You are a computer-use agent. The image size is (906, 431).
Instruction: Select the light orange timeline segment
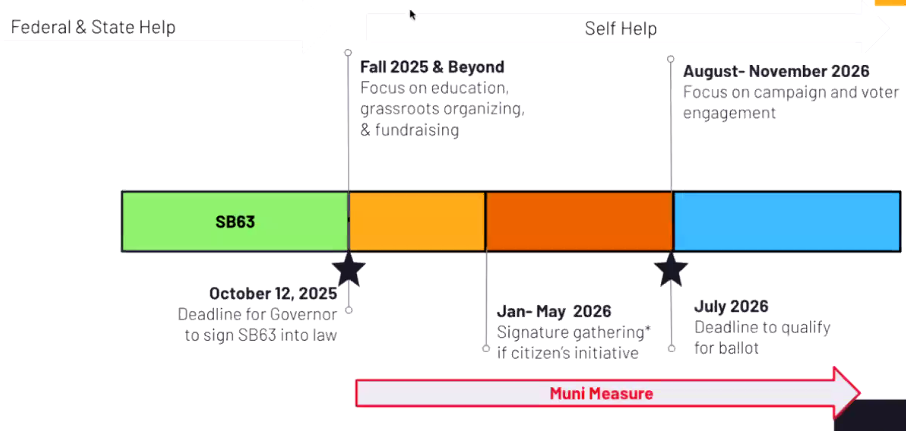[x=417, y=221]
